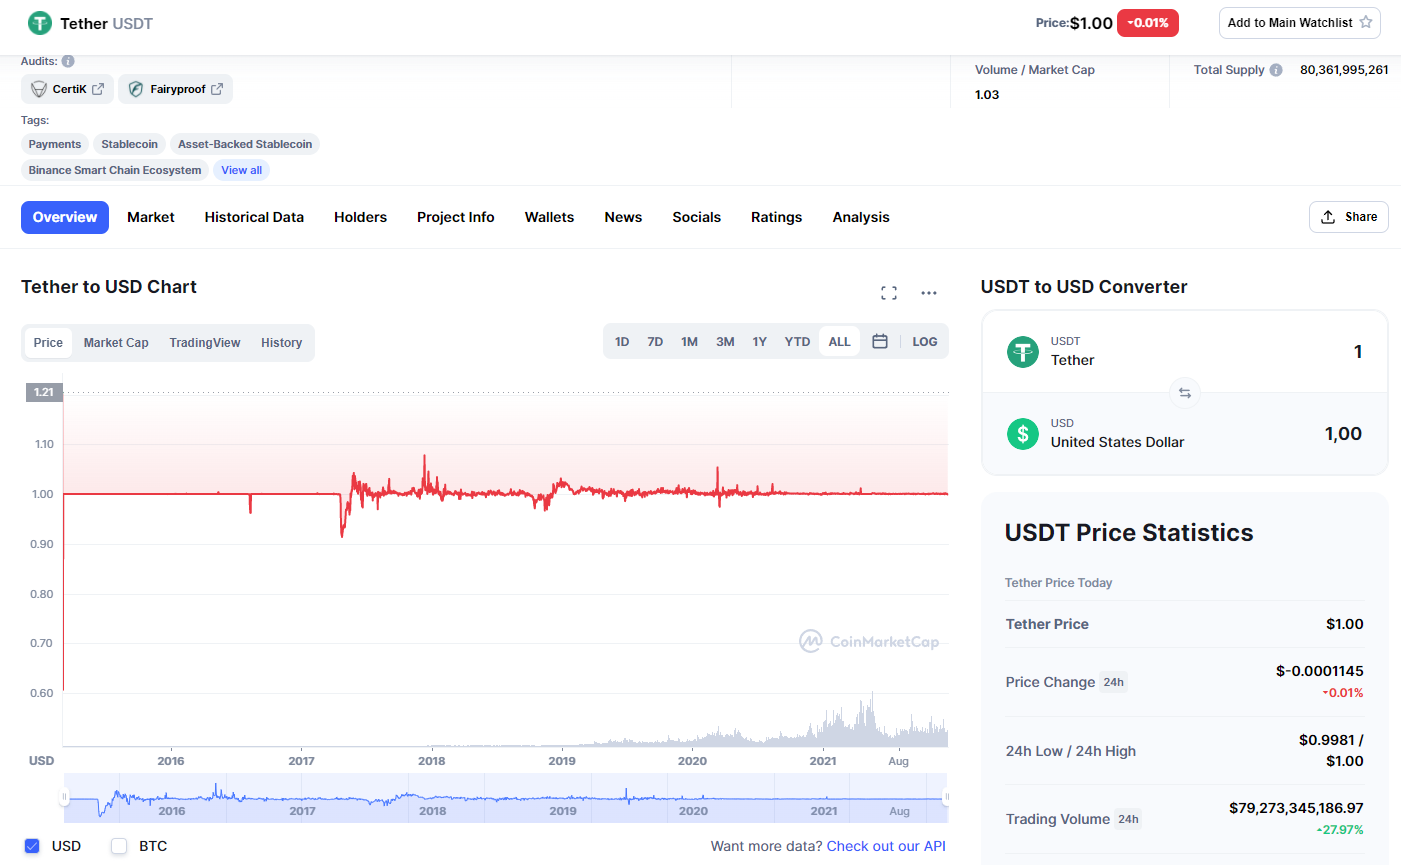Click the 24h badge beside Price Change
Image resolution: width=1401 pixels, height=865 pixels.
(x=1114, y=682)
